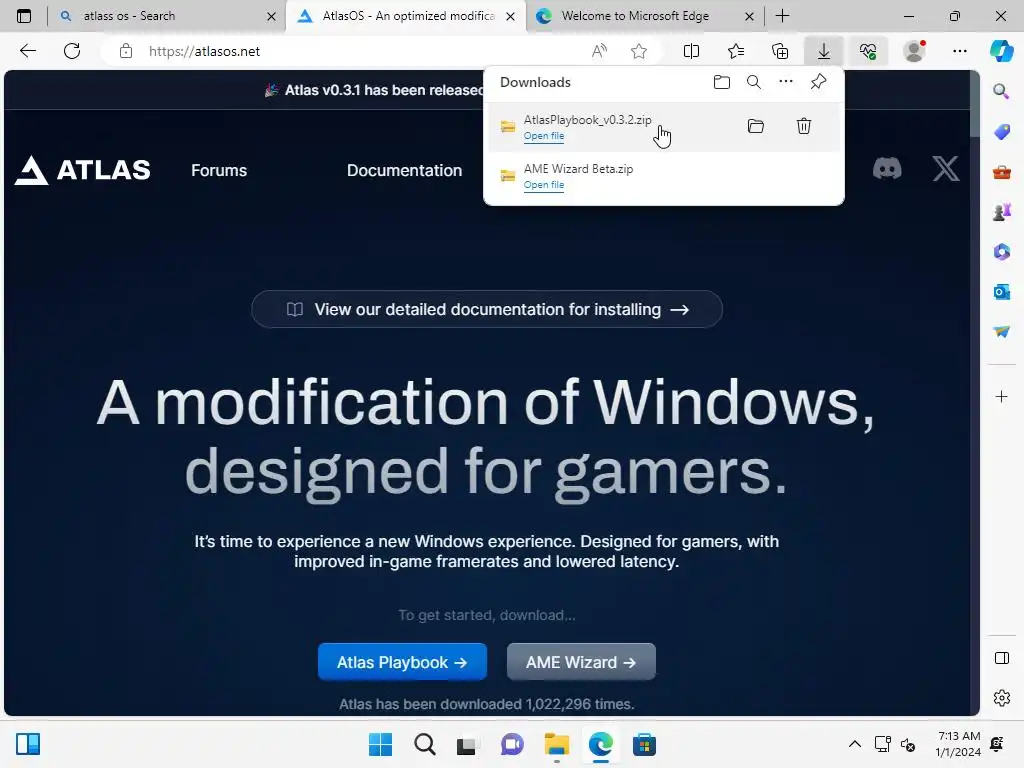Open split screen view
This screenshot has width=1024, height=768.
691,51
